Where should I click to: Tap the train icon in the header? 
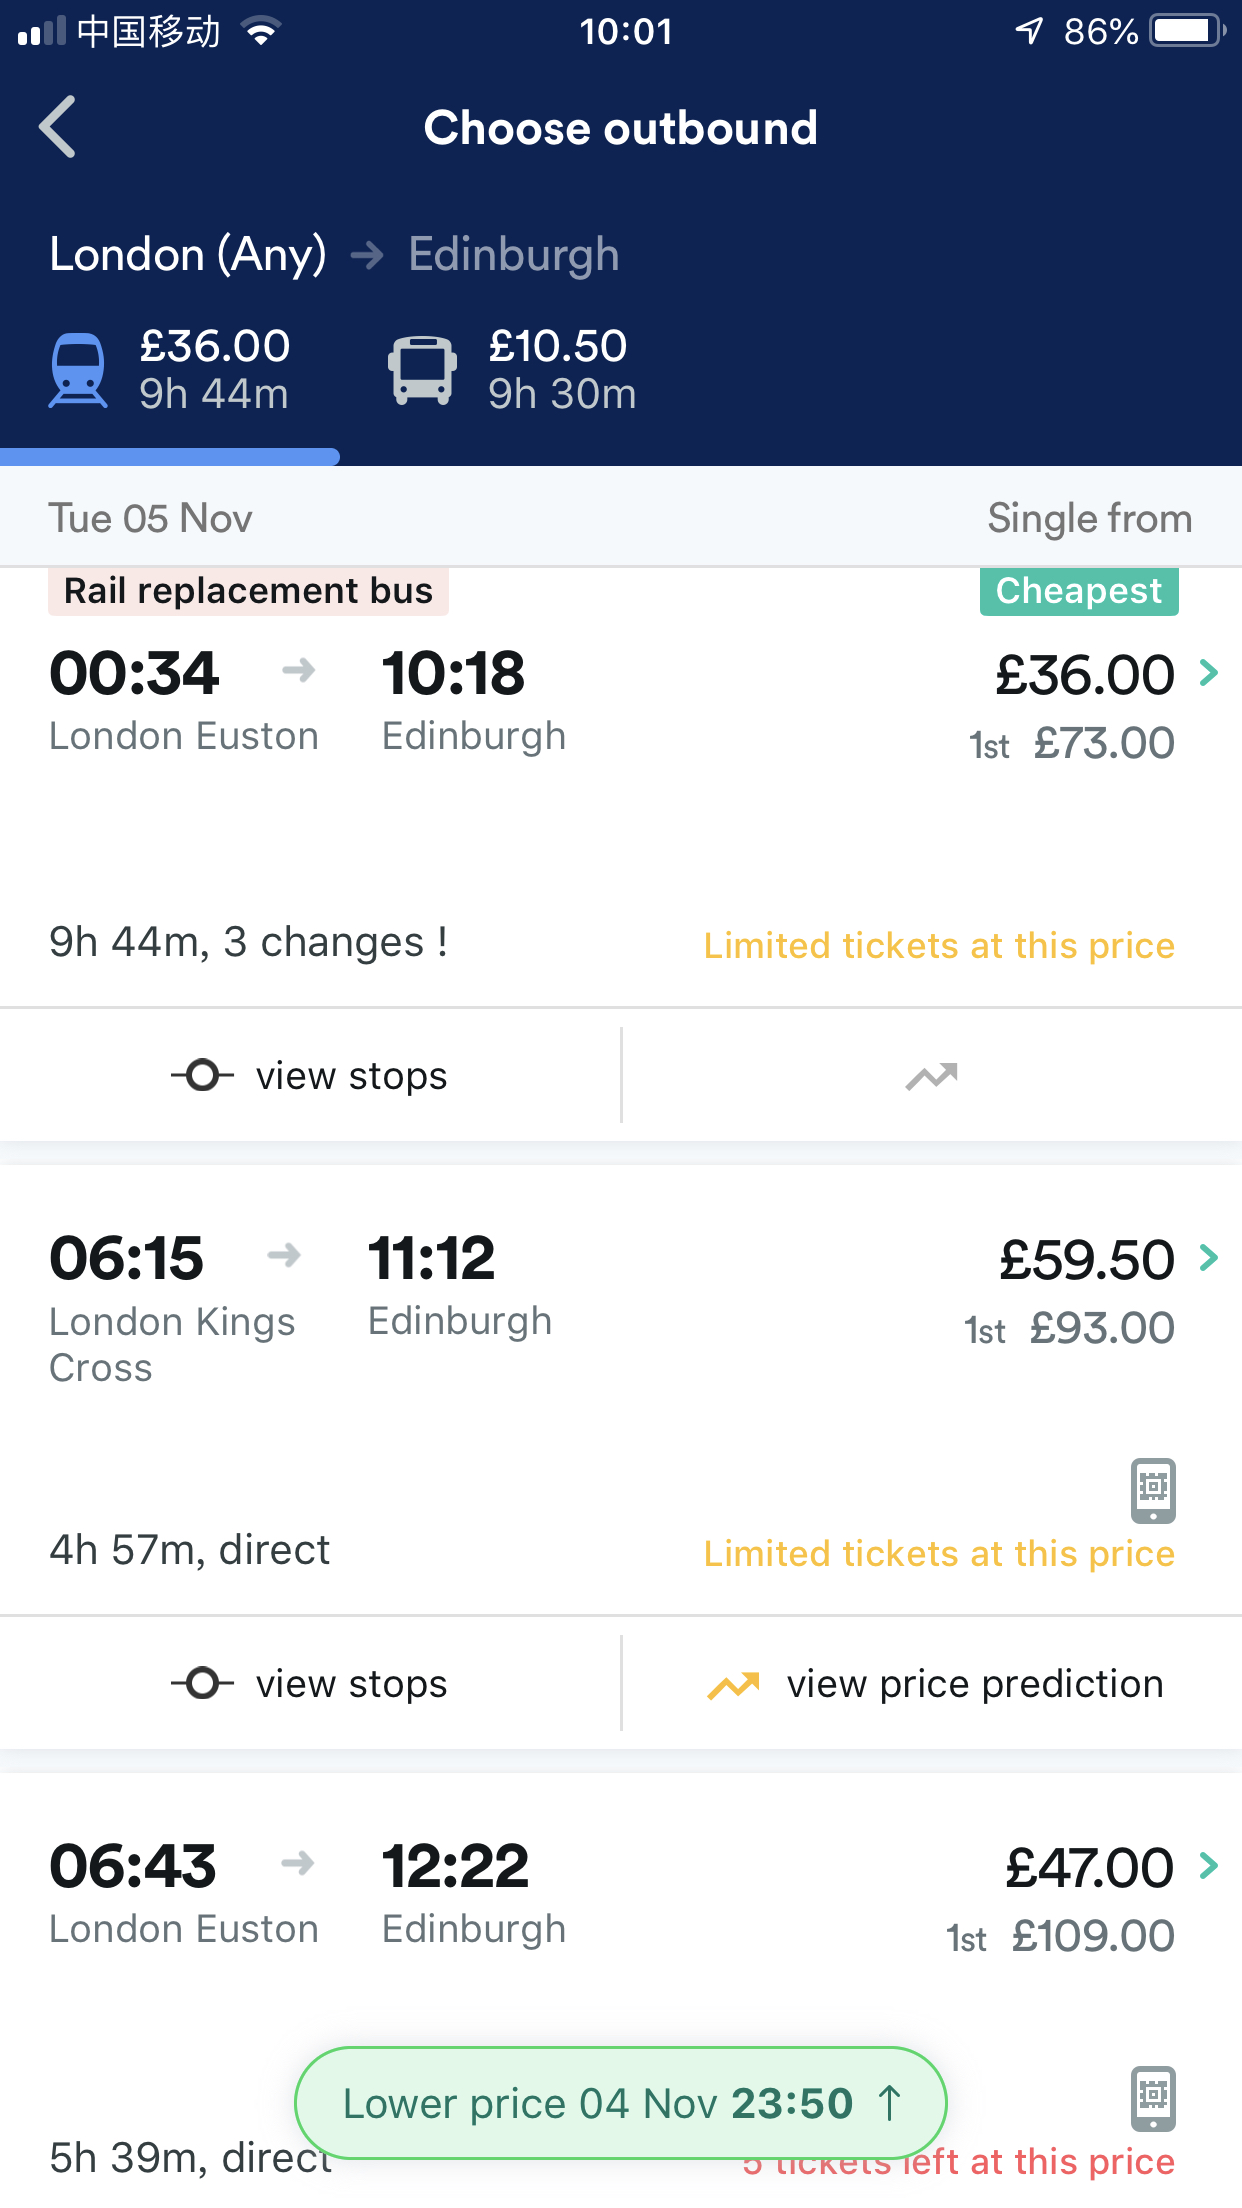[x=78, y=370]
